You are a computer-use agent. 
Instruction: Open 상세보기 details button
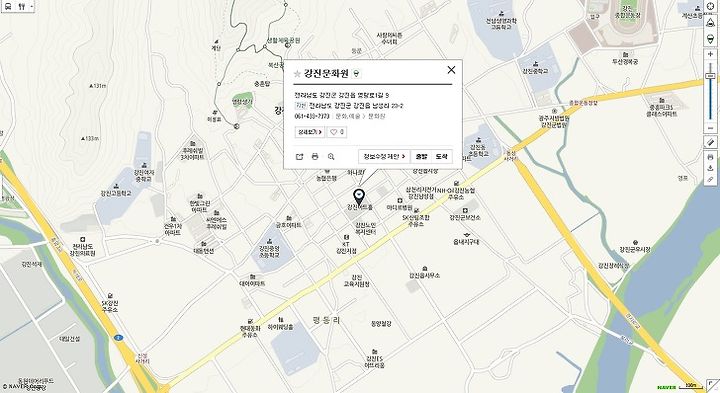click(309, 132)
